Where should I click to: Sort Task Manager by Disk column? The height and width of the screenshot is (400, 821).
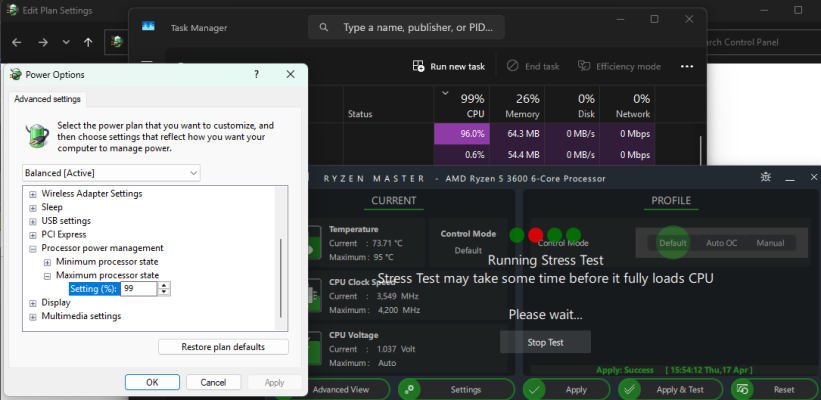pyautogui.click(x=572, y=105)
